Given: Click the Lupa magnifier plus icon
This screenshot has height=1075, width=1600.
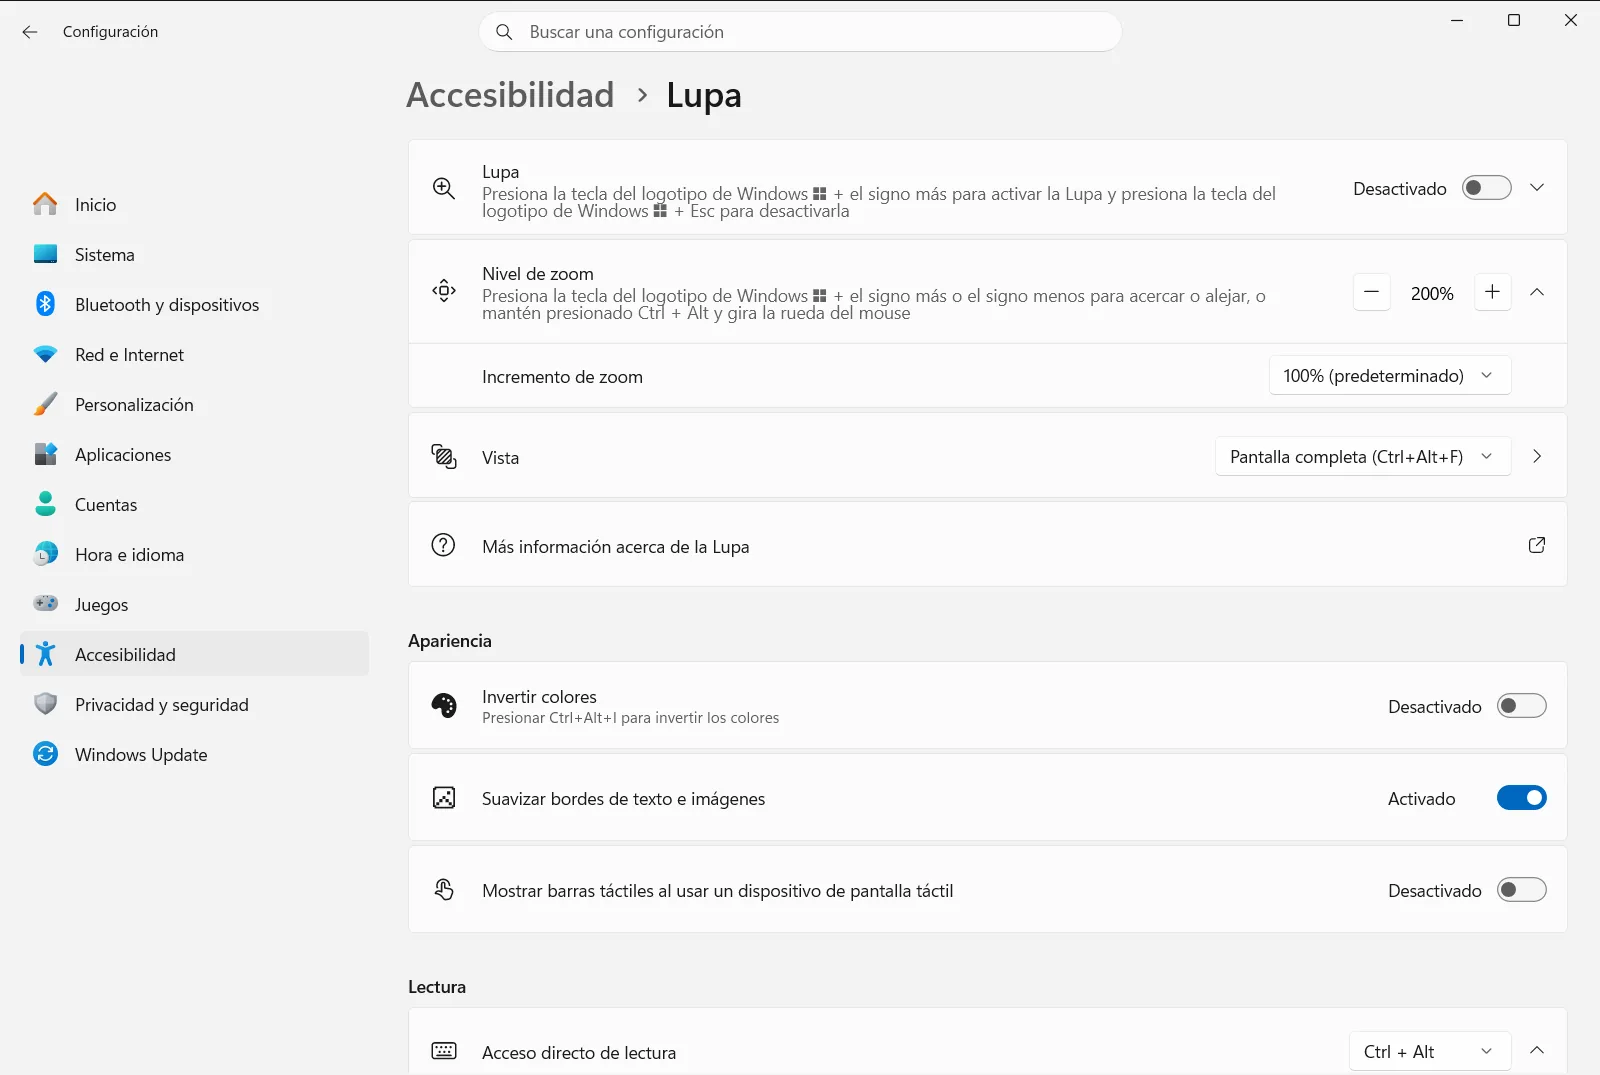Looking at the screenshot, I should [x=444, y=188].
